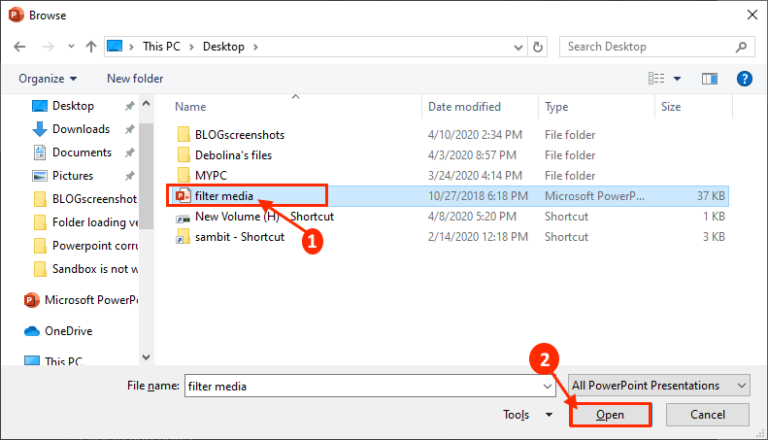Screen dimensions: 768x440
Task: Open Pictures in the navigation pane
Action: click(72, 175)
